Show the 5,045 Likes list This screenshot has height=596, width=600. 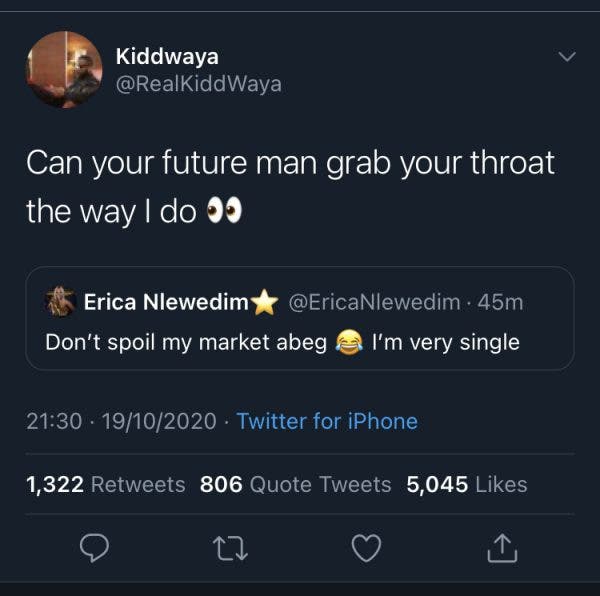(466, 484)
